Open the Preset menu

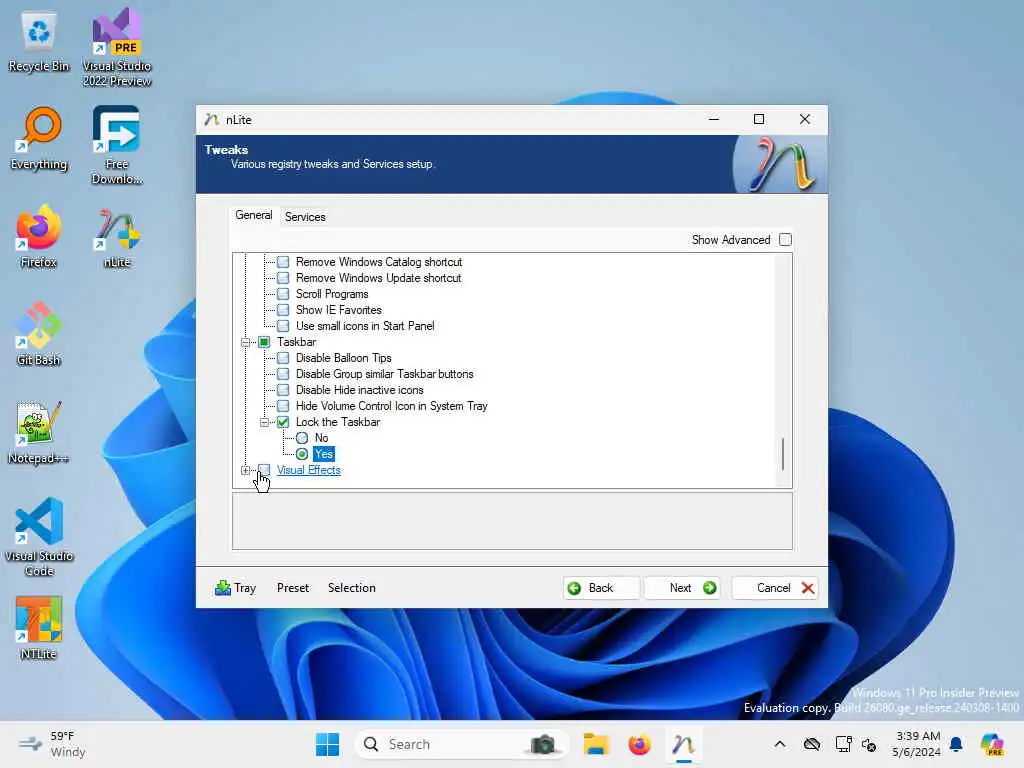click(293, 588)
